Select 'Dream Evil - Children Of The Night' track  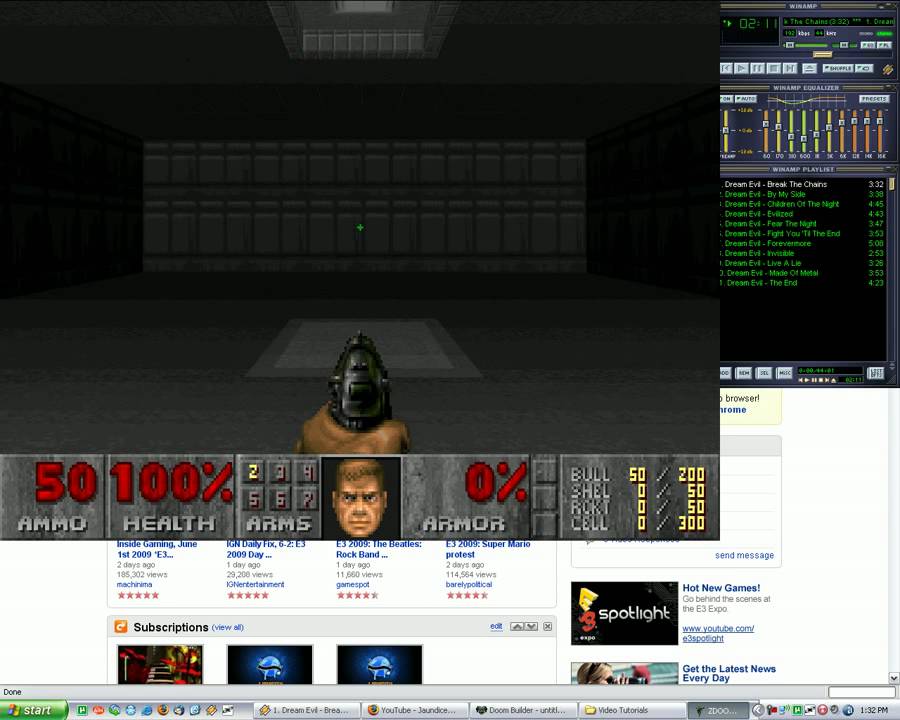coord(802,204)
